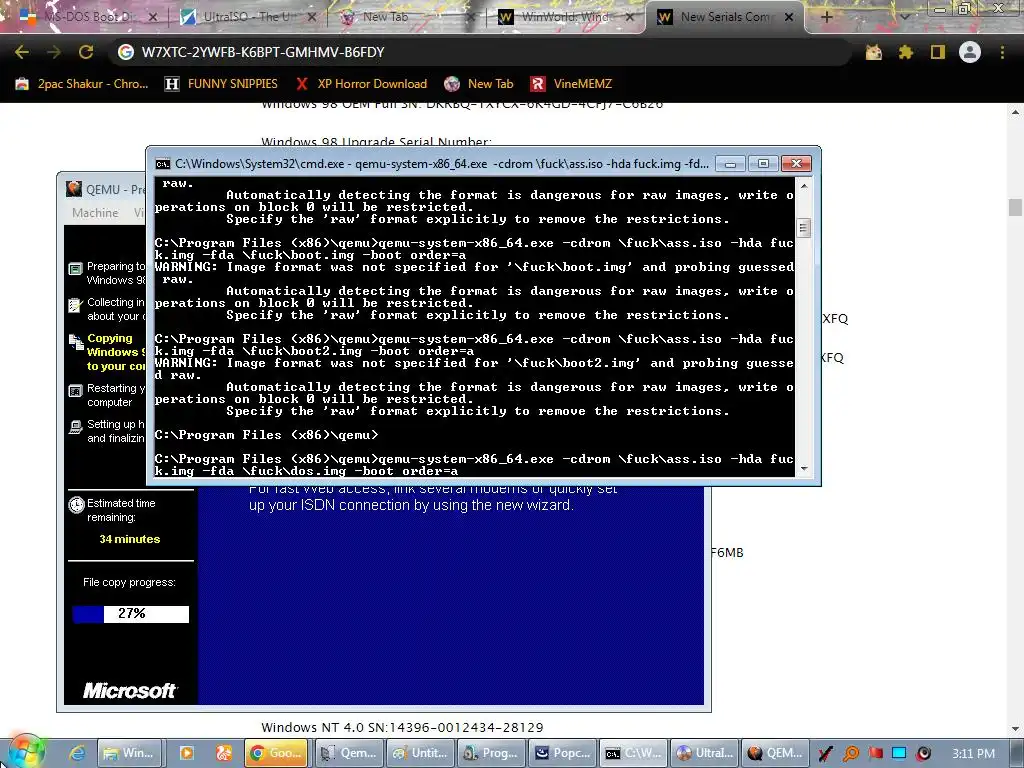This screenshot has height=768, width=1024.
Task: Click the estimated time clock icon
Action: (76, 504)
